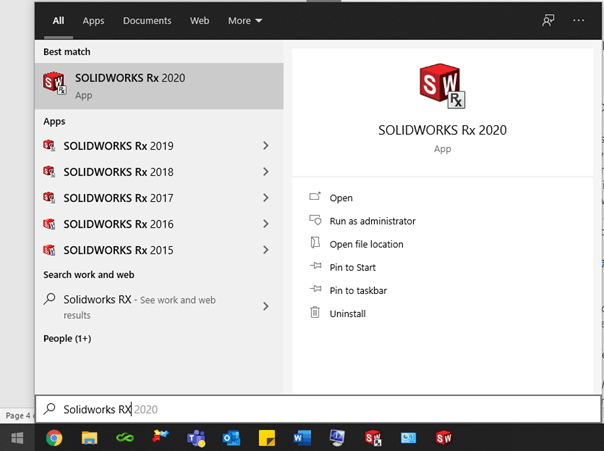
Task: Click the Pin to Start pin icon
Action: point(315,266)
